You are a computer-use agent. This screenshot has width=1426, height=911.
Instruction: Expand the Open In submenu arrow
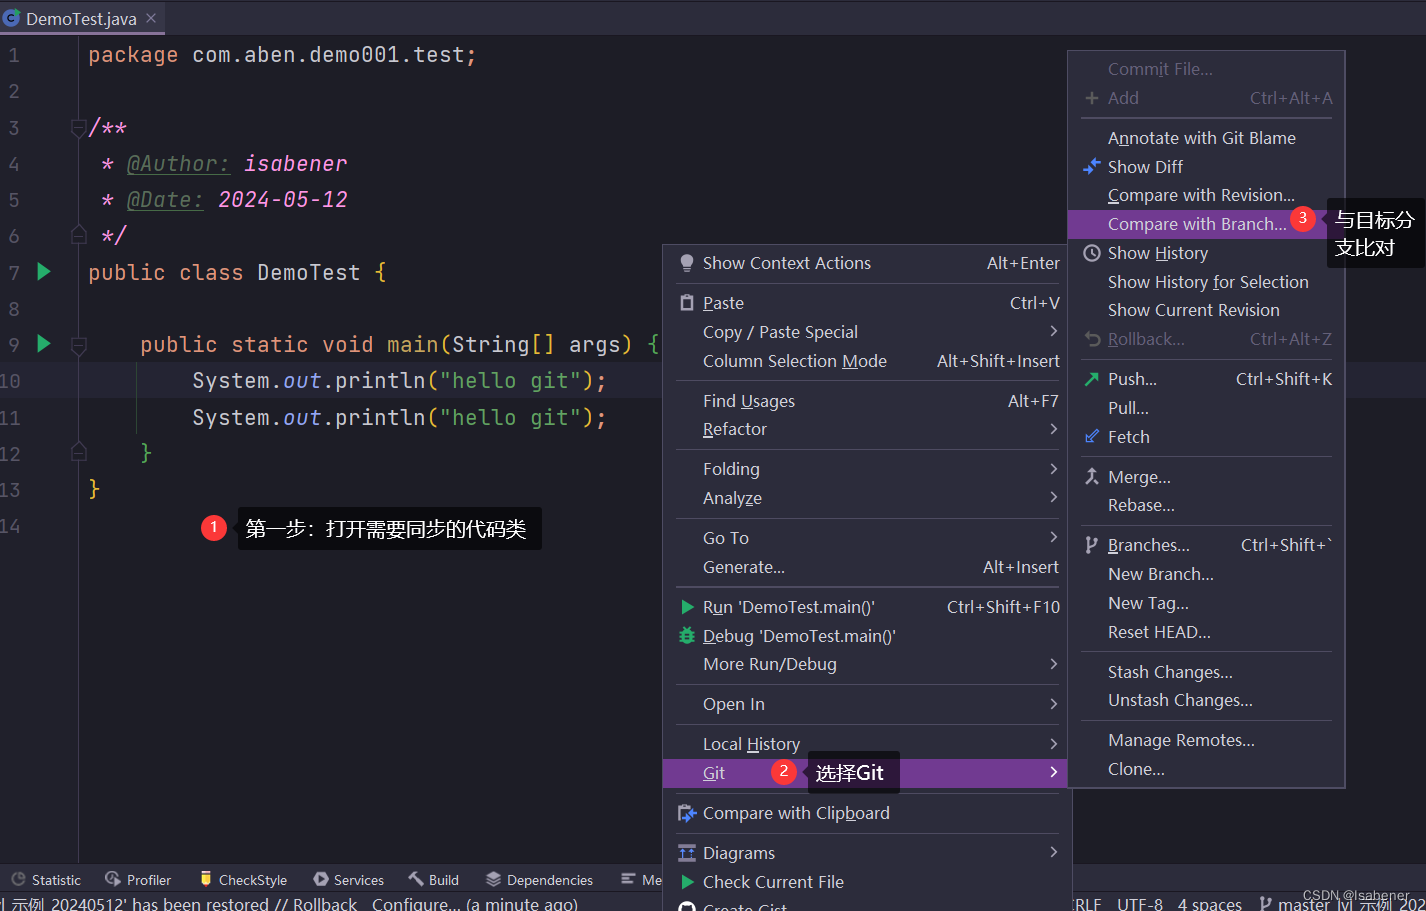point(1053,704)
